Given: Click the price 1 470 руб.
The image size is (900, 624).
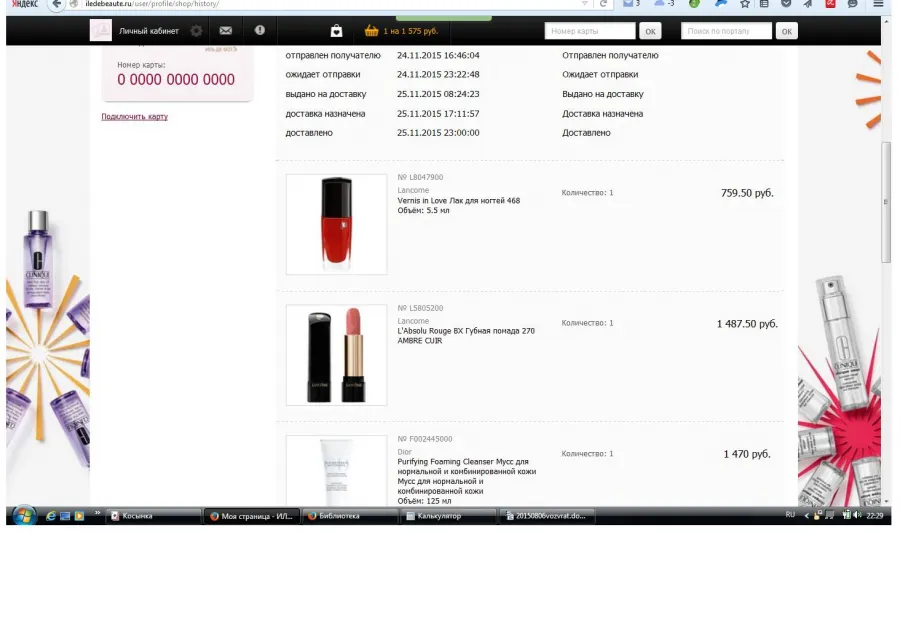Looking at the screenshot, I should (747, 454).
